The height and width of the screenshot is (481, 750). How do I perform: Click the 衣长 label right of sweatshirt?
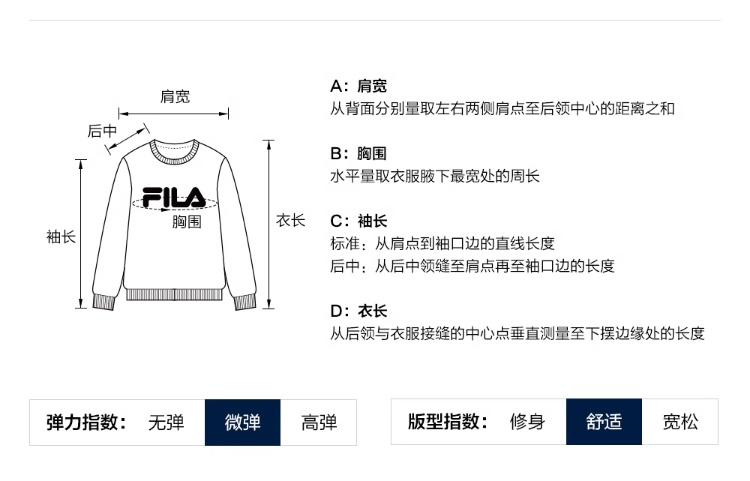[291, 220]
